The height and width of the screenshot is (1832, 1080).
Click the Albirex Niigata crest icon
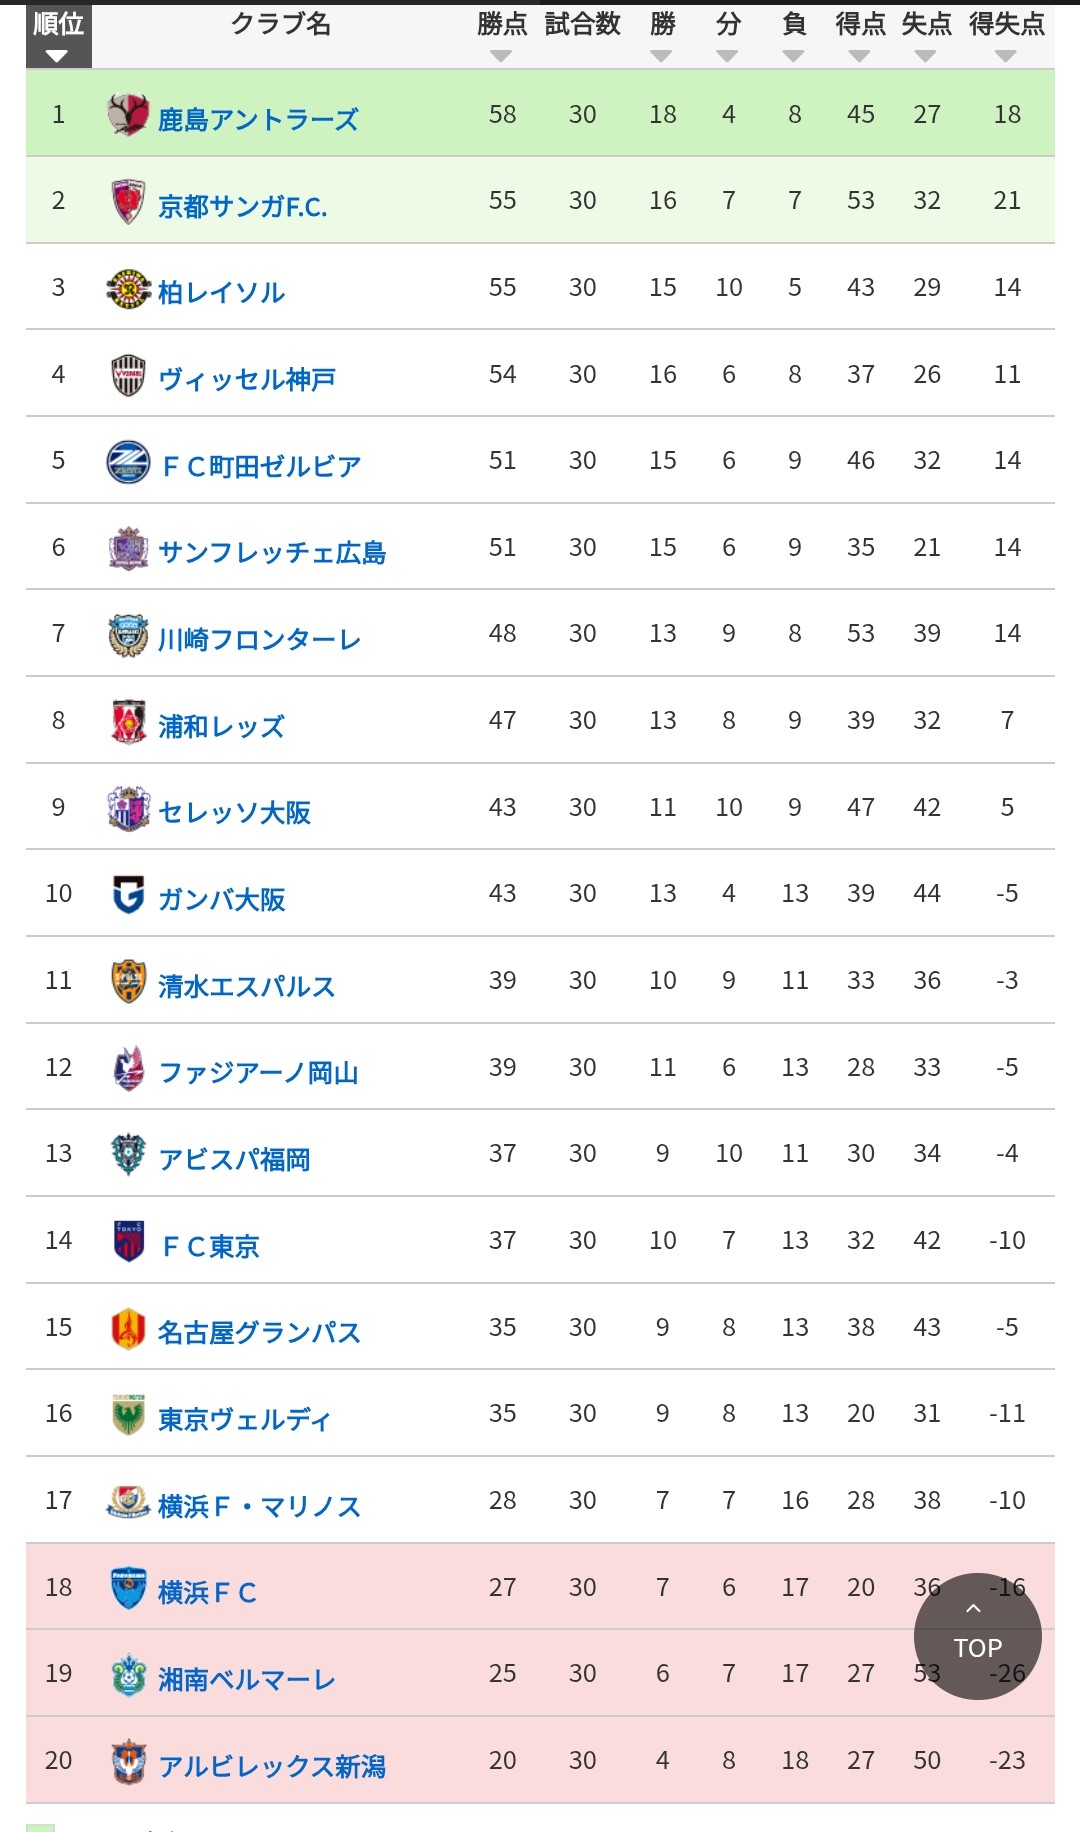[x=128, y=1762]
